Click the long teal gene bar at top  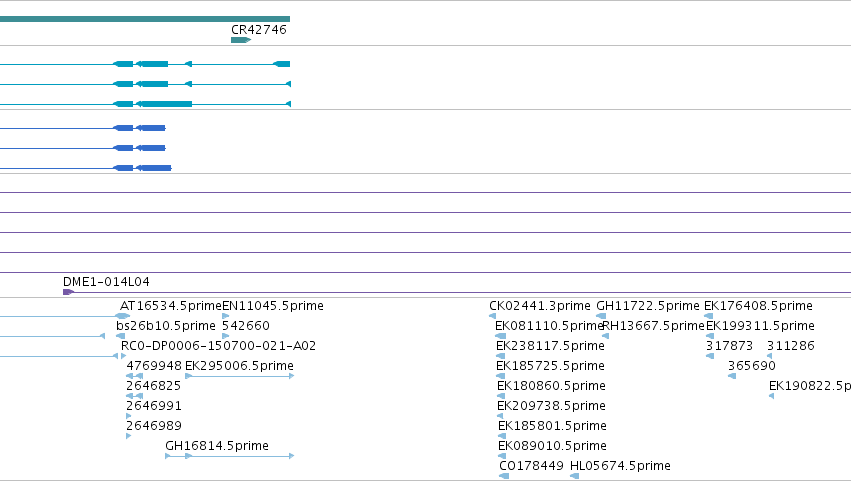point(145,19)
